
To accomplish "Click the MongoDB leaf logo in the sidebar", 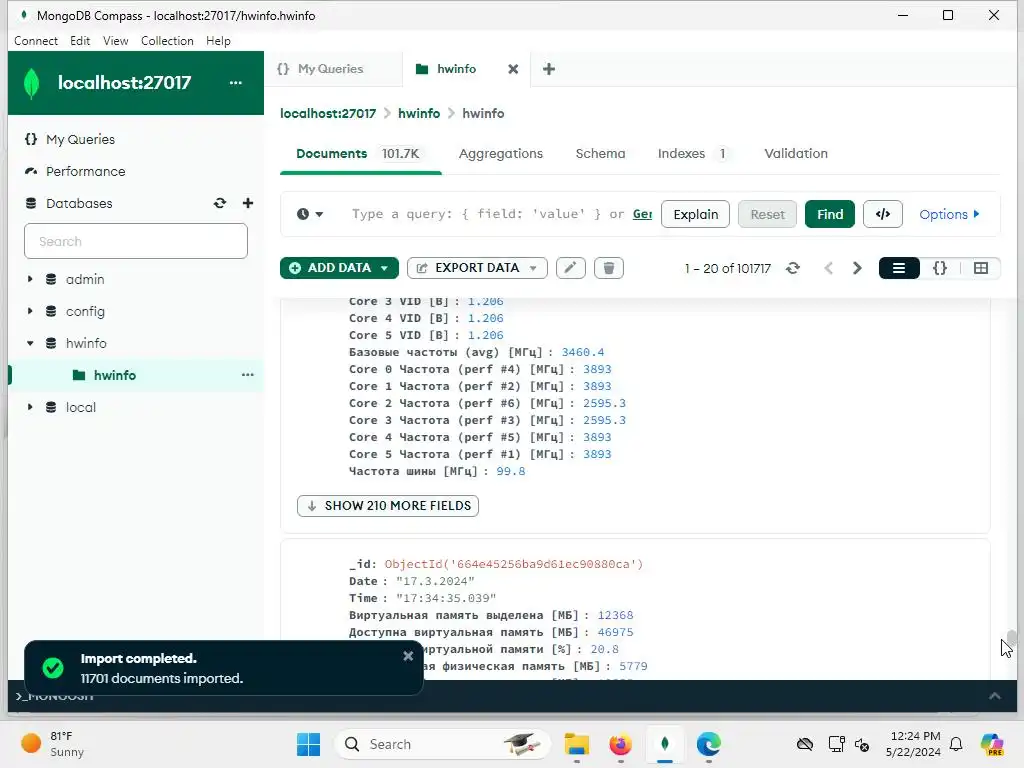I will click(x=31, y=84).
